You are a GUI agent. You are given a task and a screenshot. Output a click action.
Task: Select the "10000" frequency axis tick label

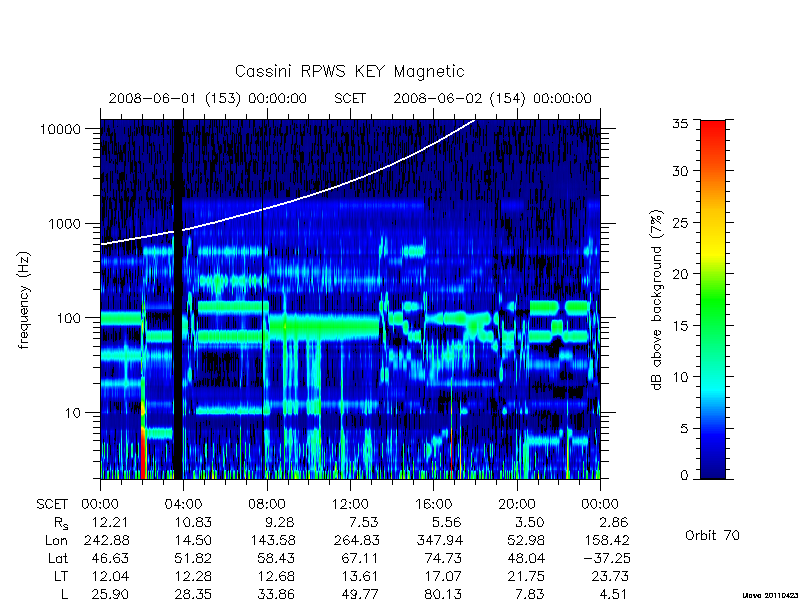pos(60,130)
